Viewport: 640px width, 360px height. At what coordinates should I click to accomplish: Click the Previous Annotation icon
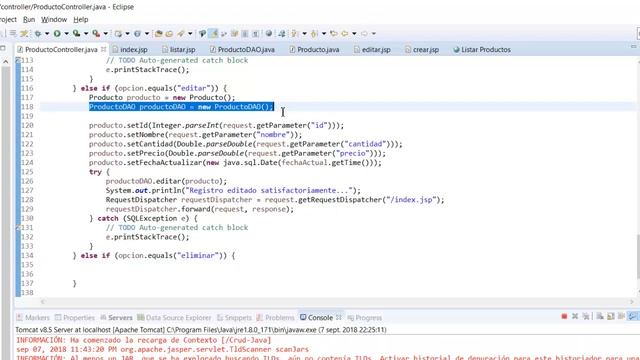pos(314,33)
